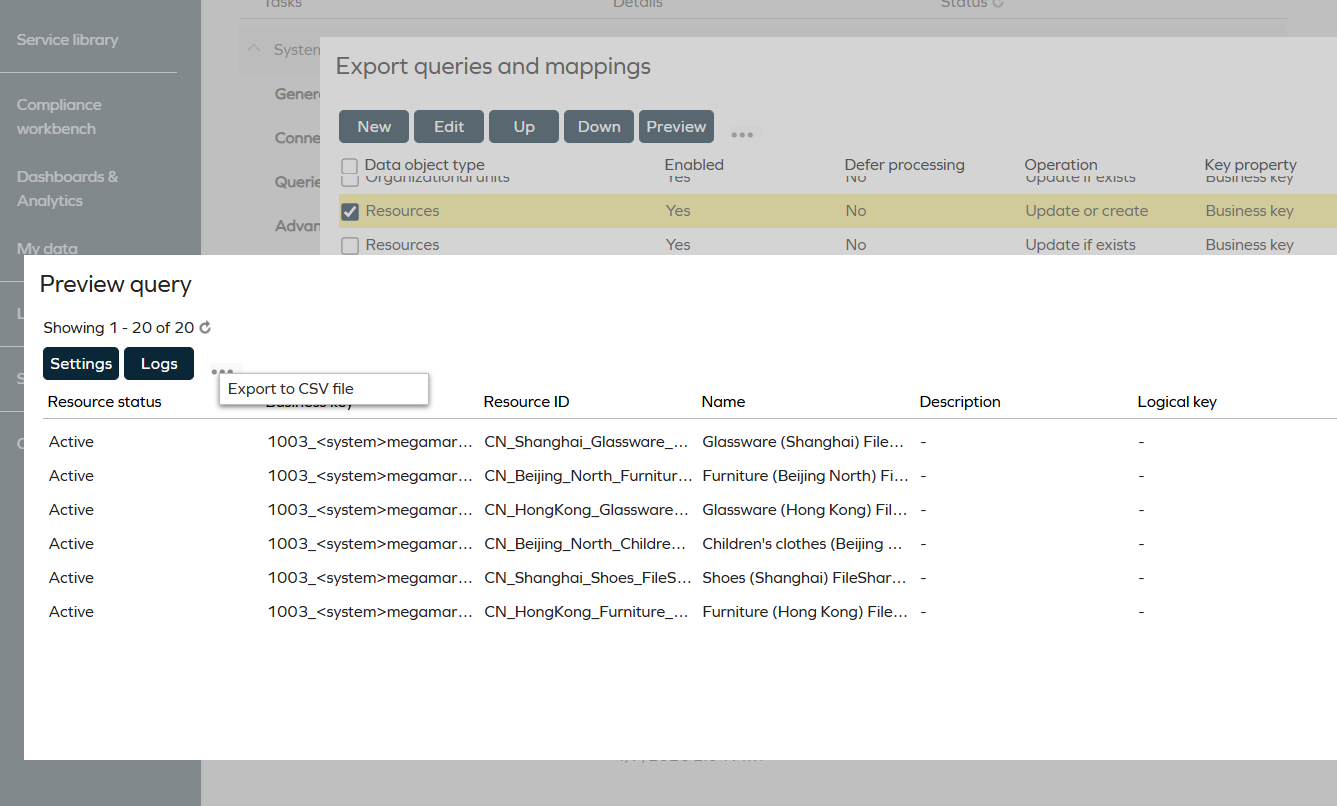Sort by Name column header
Viewport: 1337px width, 806px height.
point(723,402)
